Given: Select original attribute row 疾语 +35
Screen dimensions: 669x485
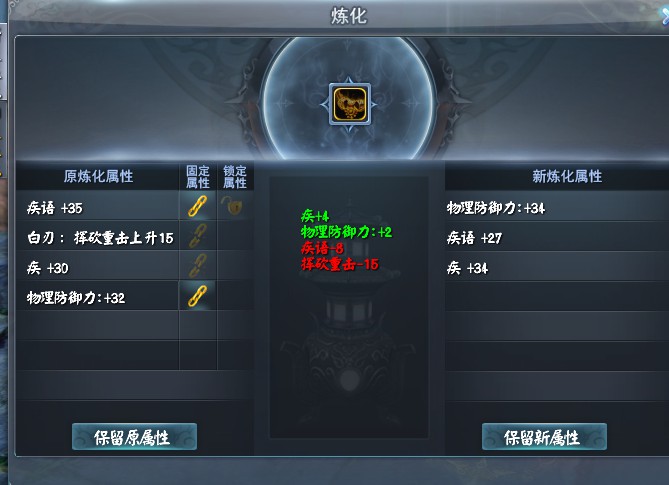Looking at the screenshot, I should [x=97, y=208].
